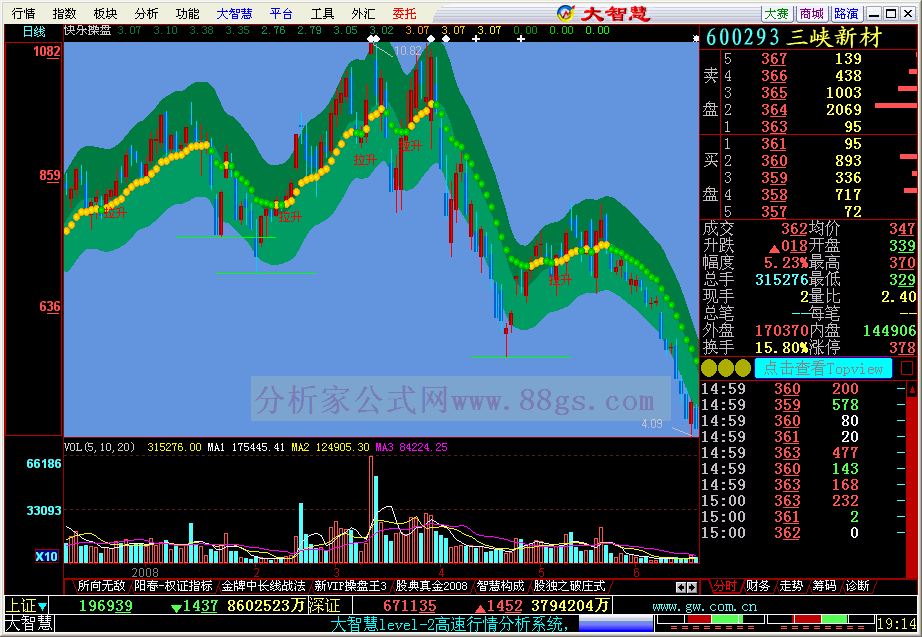922x637 pixels.
Task: Click the 路演 button
Action: [x=847, y=13]
